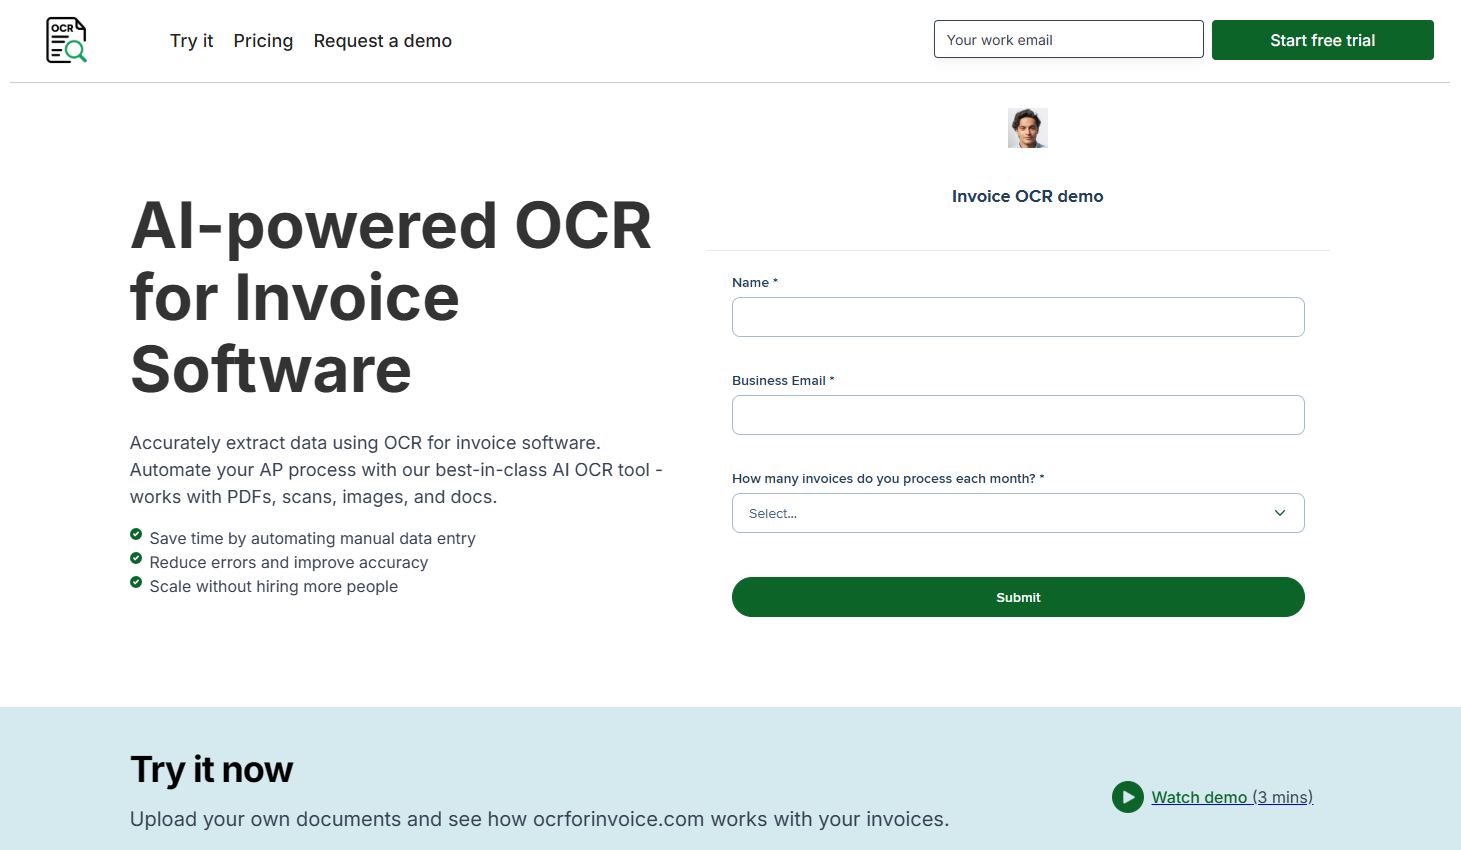Click the checkmark beside Scale without hiring
1461x850 pixels.
click(136, 582)
